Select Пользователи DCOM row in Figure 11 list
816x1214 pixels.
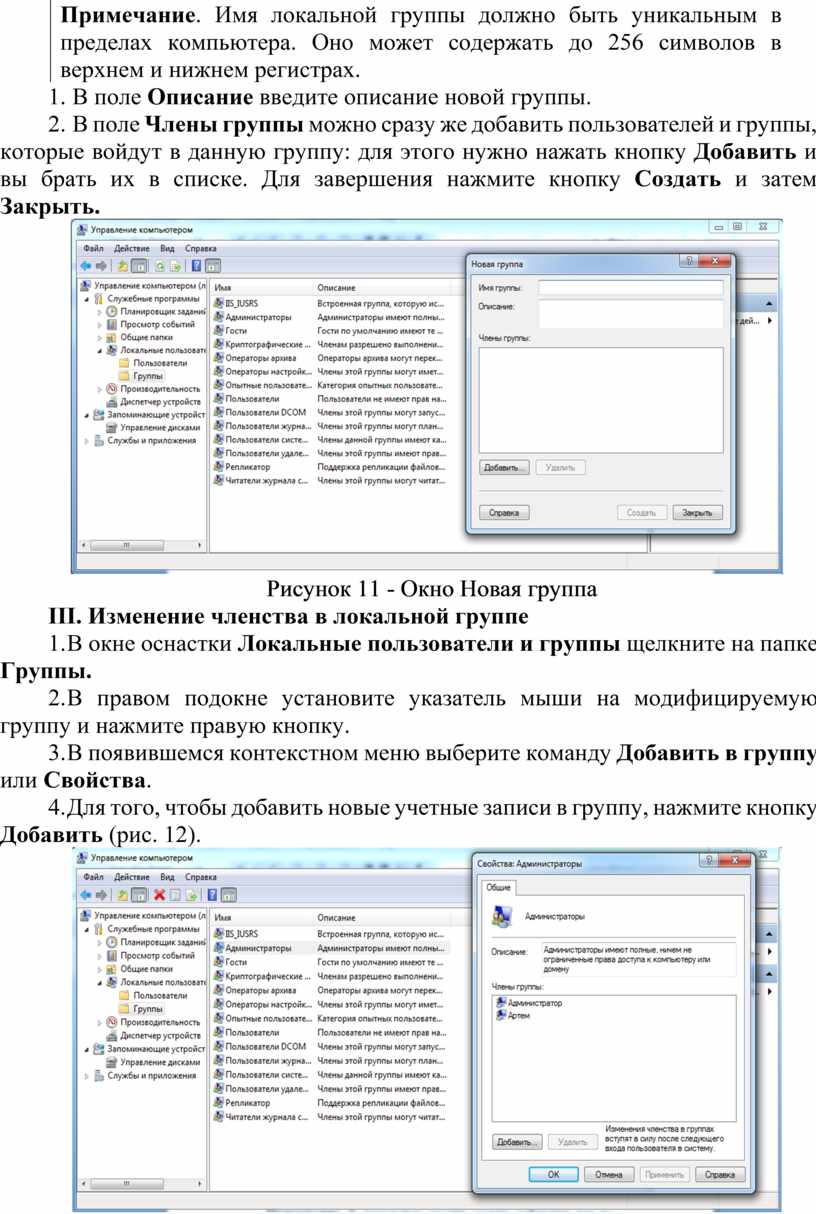(330, 411)
